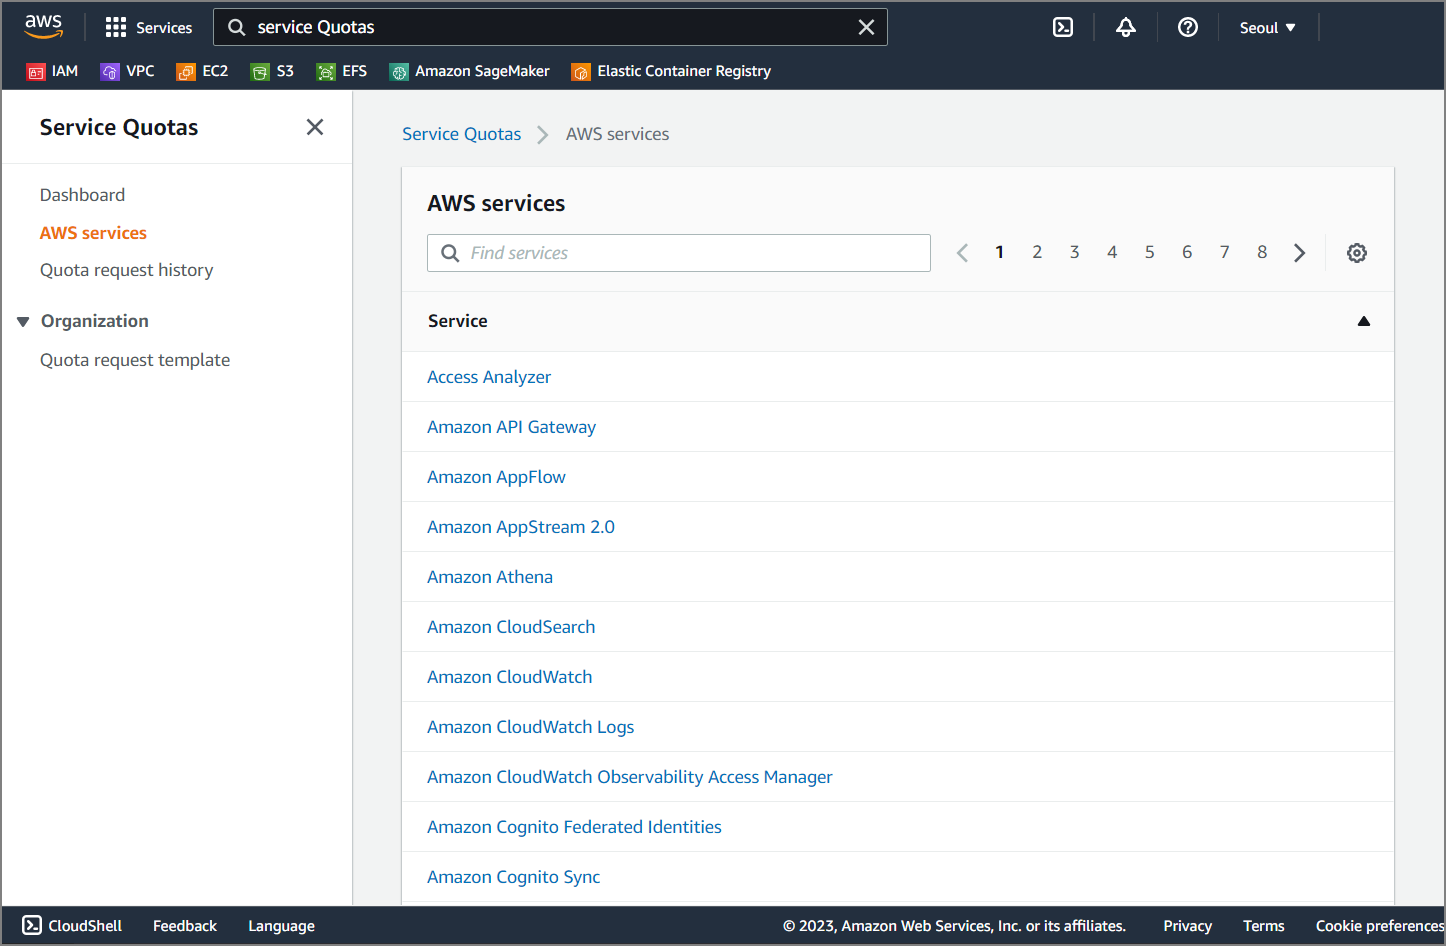Screen dimensions: 1446x946
Task: Click Feedback in footer
Action: coord(185,926)
